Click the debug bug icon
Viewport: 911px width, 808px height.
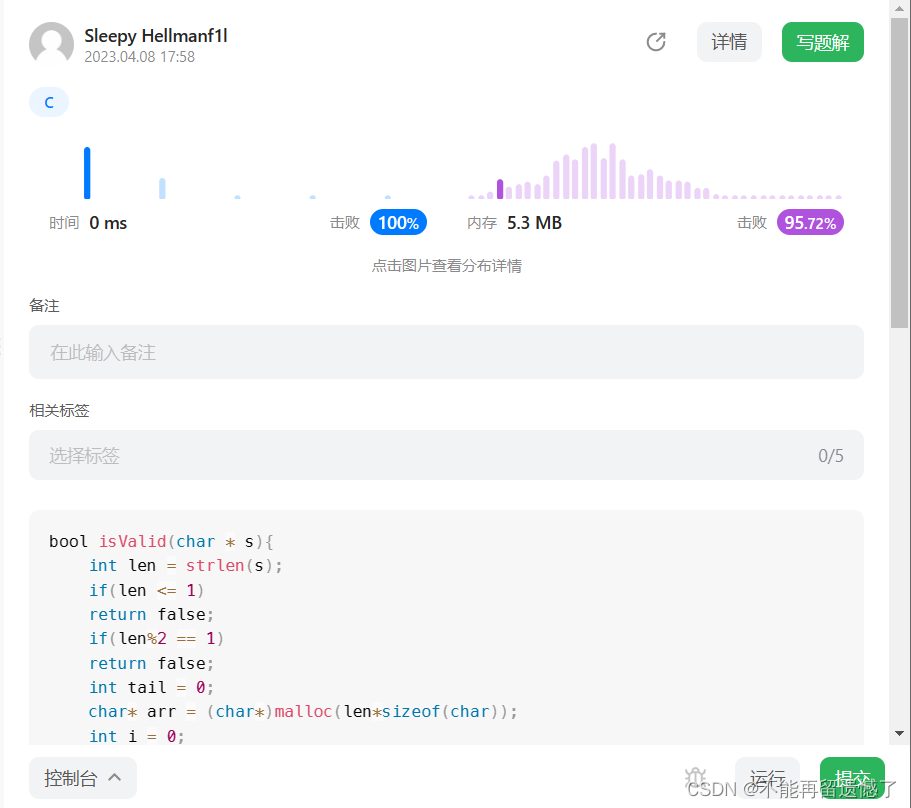pos(695,777)
